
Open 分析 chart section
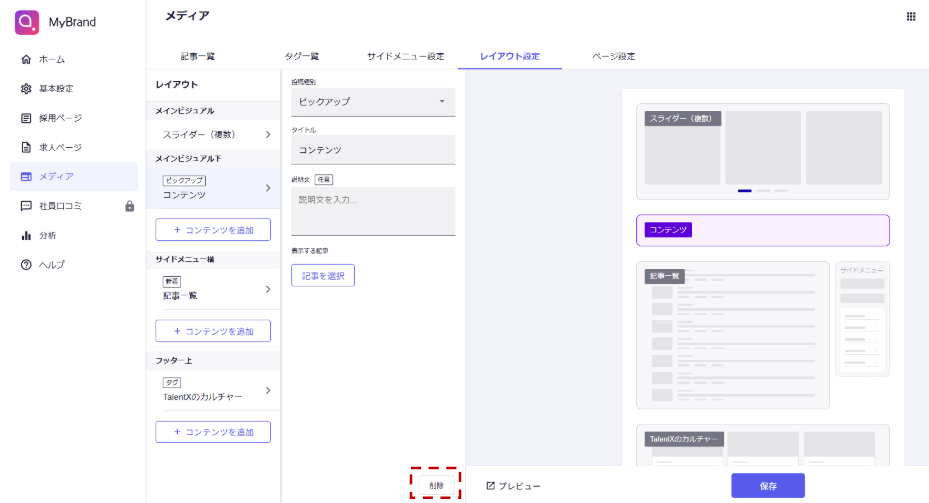point(48,235)
